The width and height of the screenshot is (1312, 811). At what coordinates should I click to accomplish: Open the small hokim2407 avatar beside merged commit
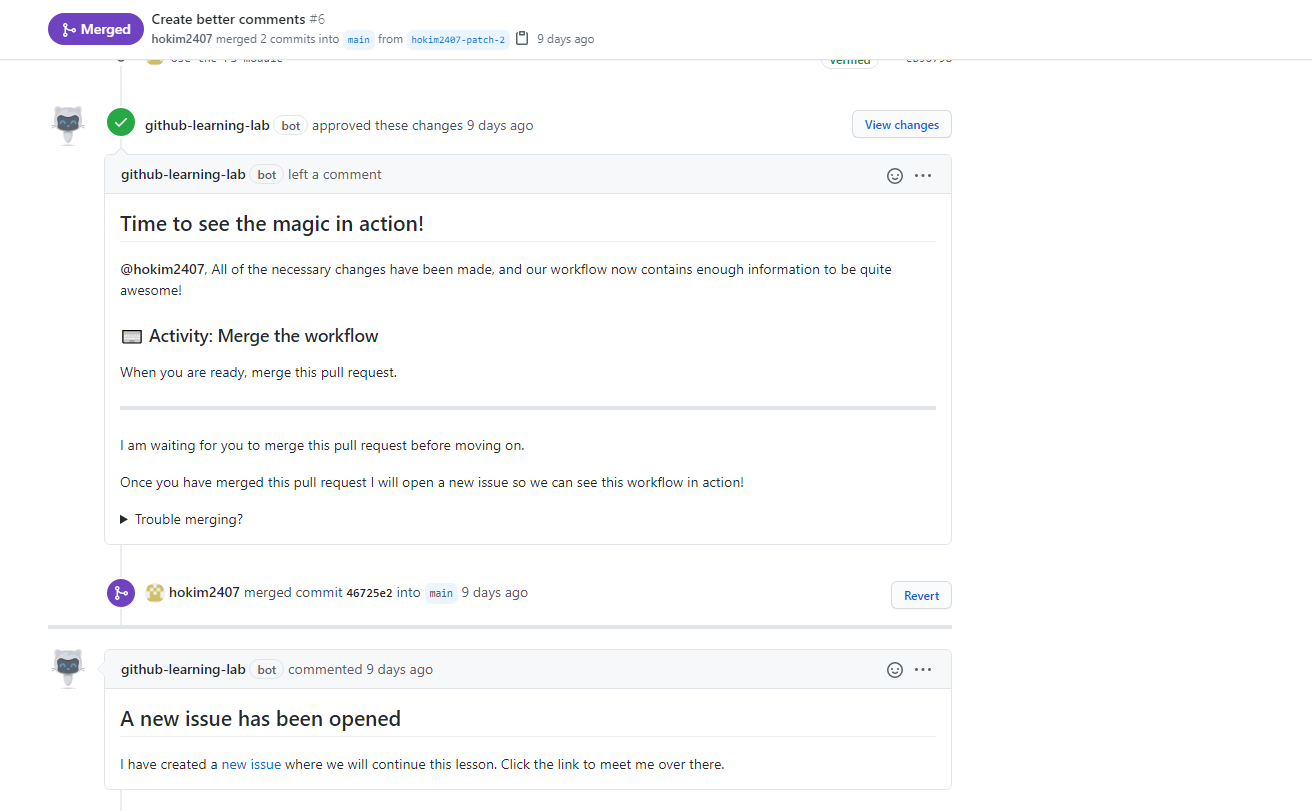155,593
